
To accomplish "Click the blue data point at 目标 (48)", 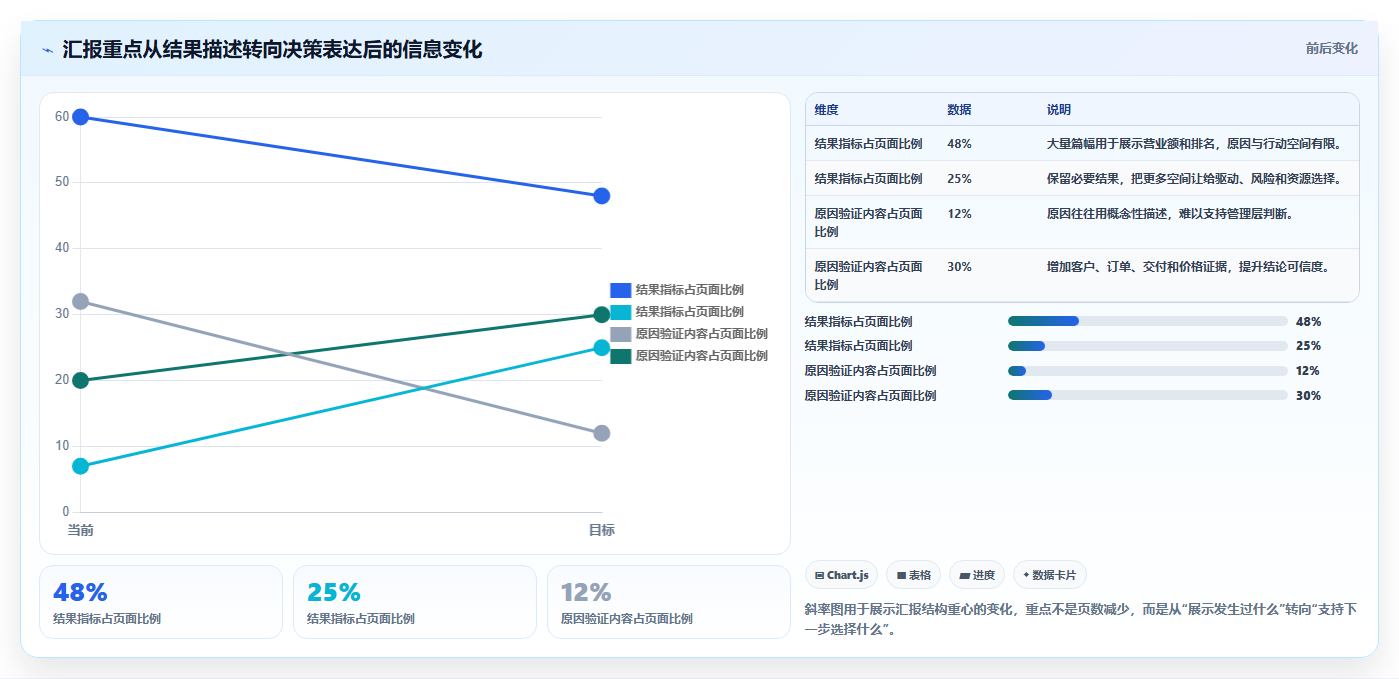I will [602, 196].
